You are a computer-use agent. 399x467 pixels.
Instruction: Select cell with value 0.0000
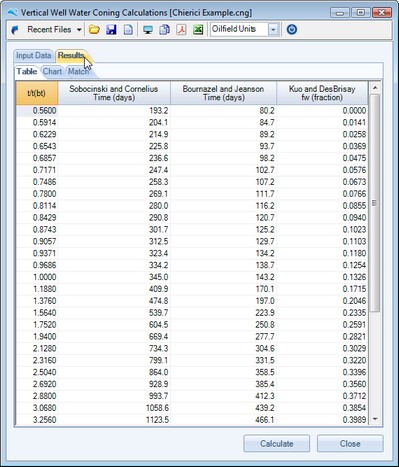coord(322,111)
